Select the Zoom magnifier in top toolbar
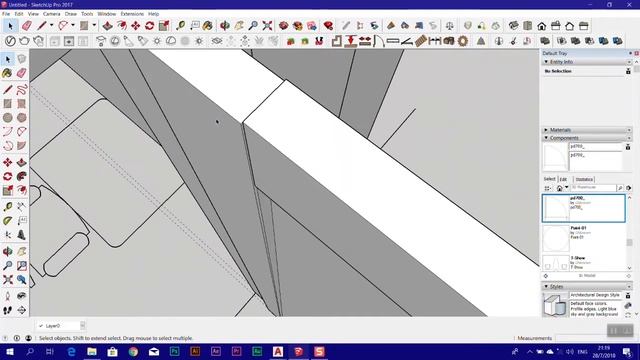Image resolution: width=640 pixels, height=360 pixels. (253, 26)
